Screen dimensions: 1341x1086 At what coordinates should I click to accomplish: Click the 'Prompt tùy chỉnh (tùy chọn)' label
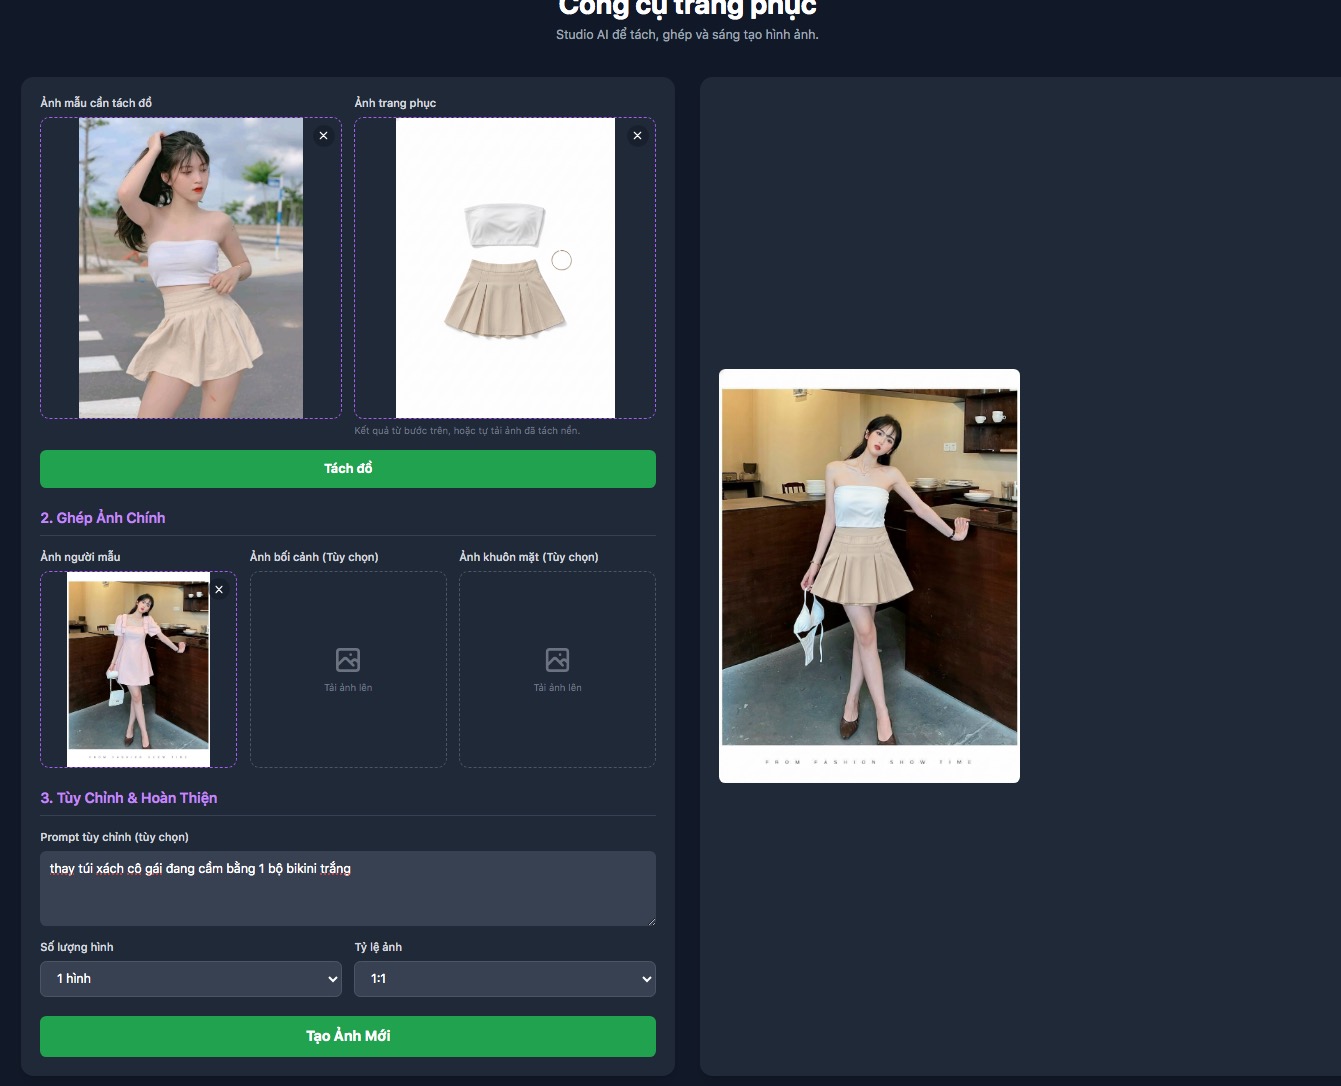114,837
